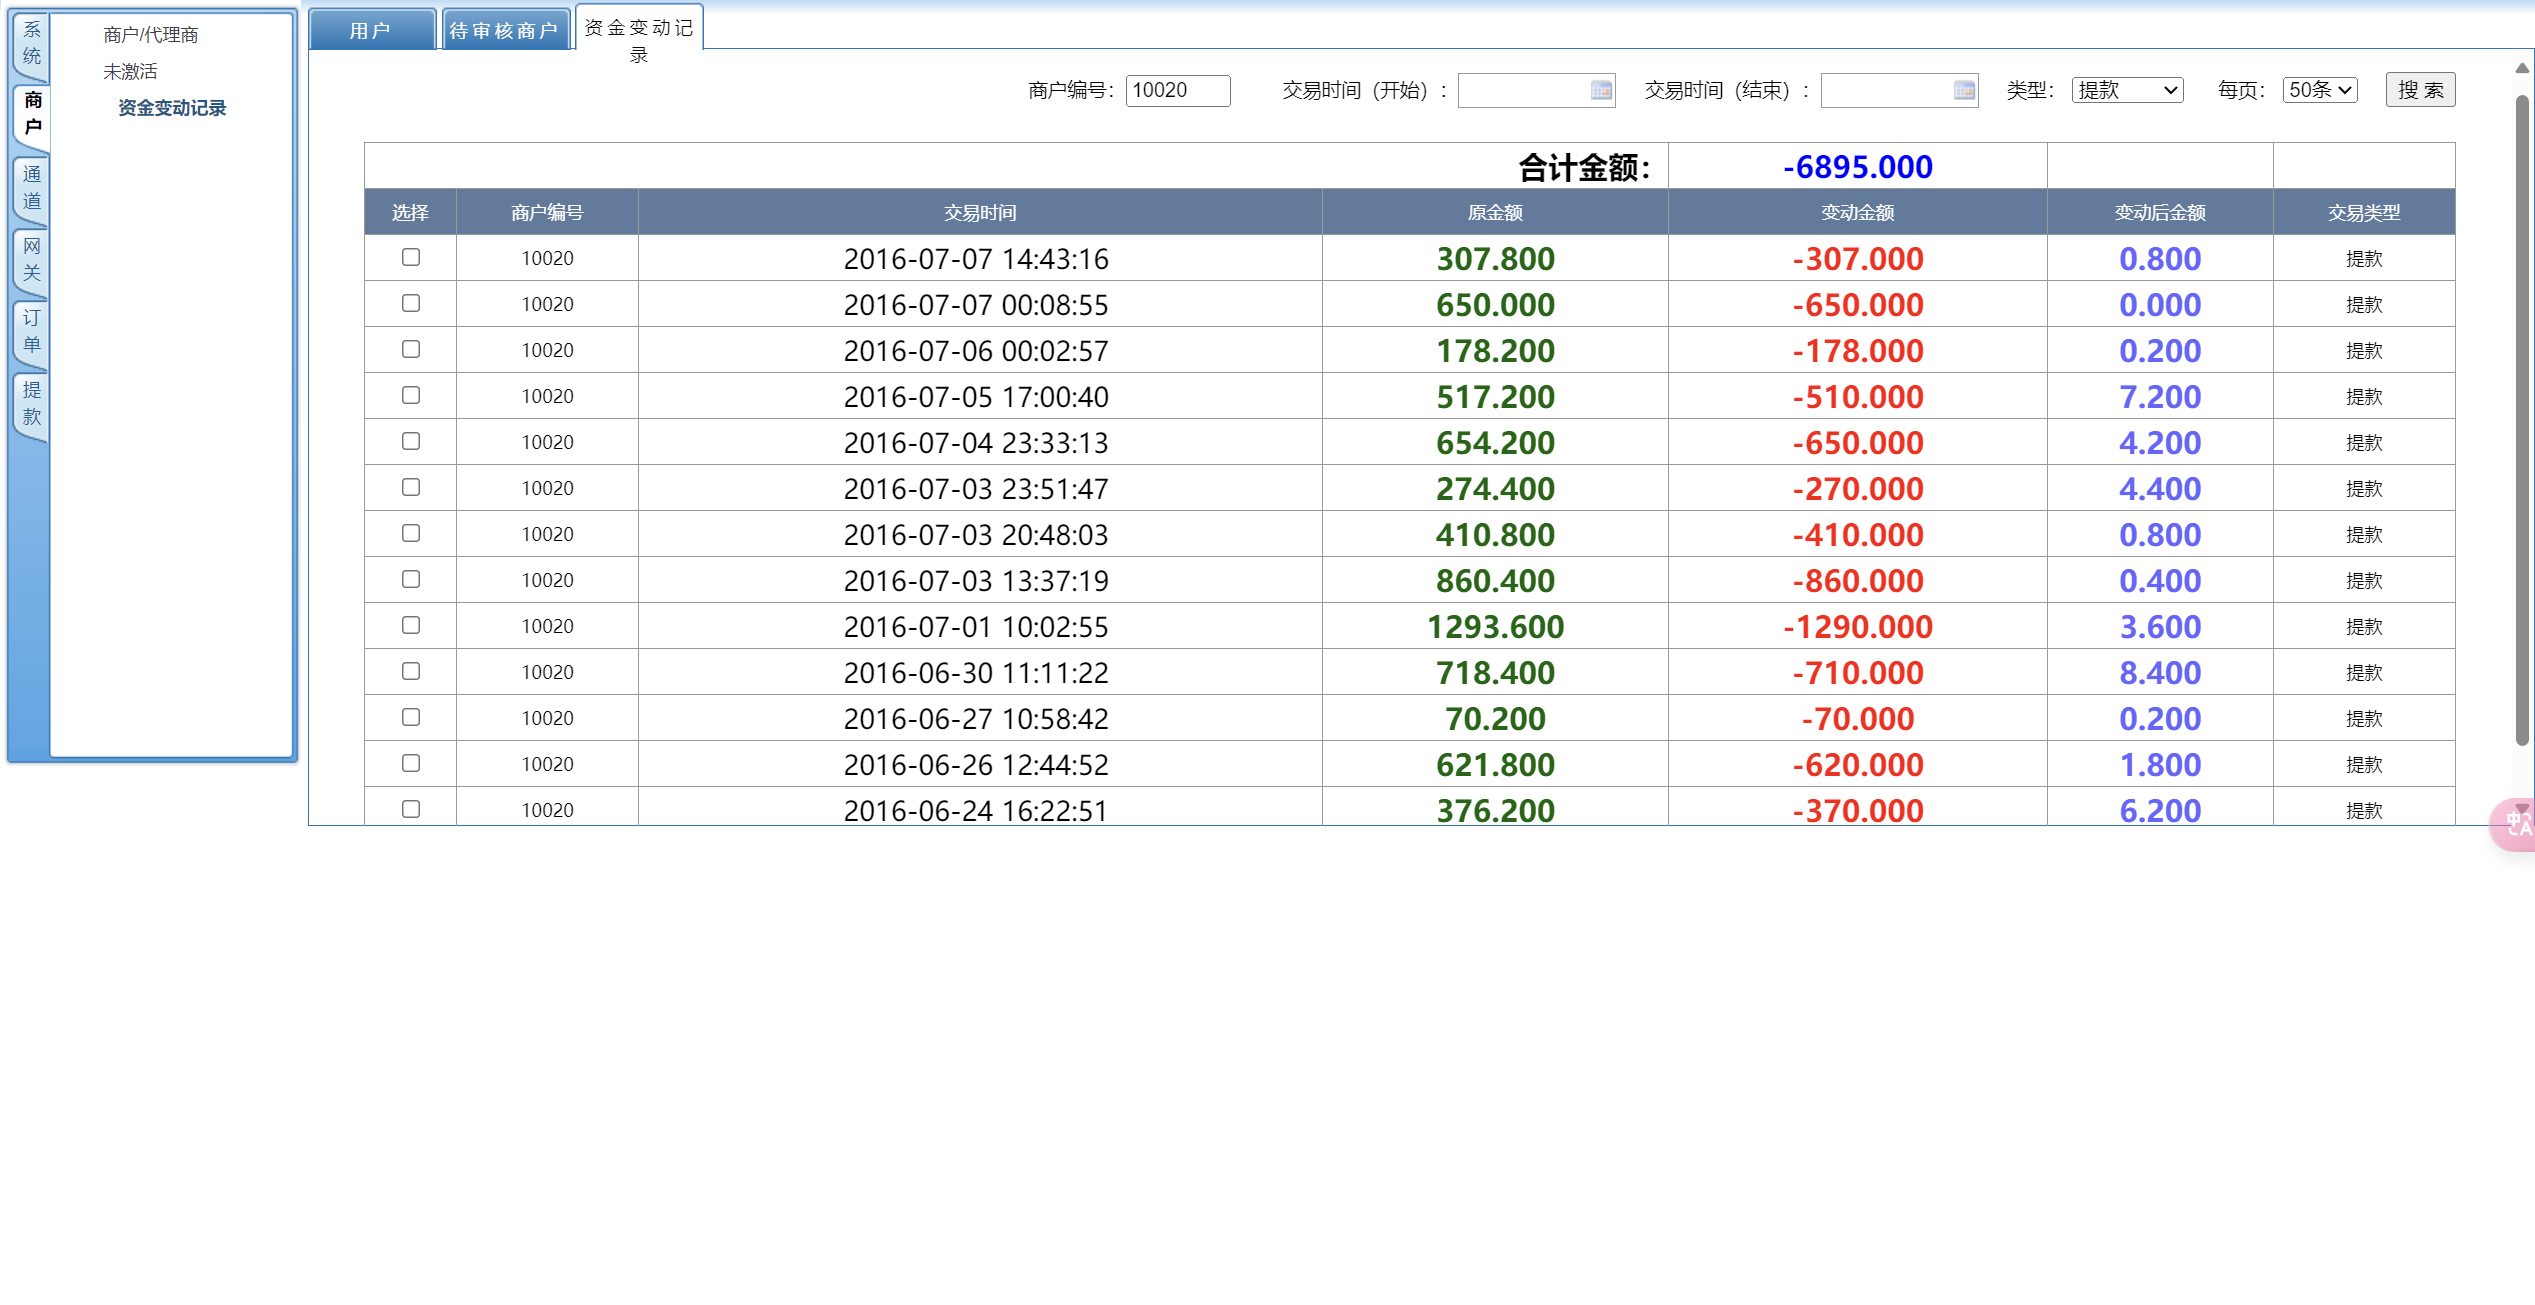
Task: Click the total amount -6895.000
Action: tap(1858, 167)
